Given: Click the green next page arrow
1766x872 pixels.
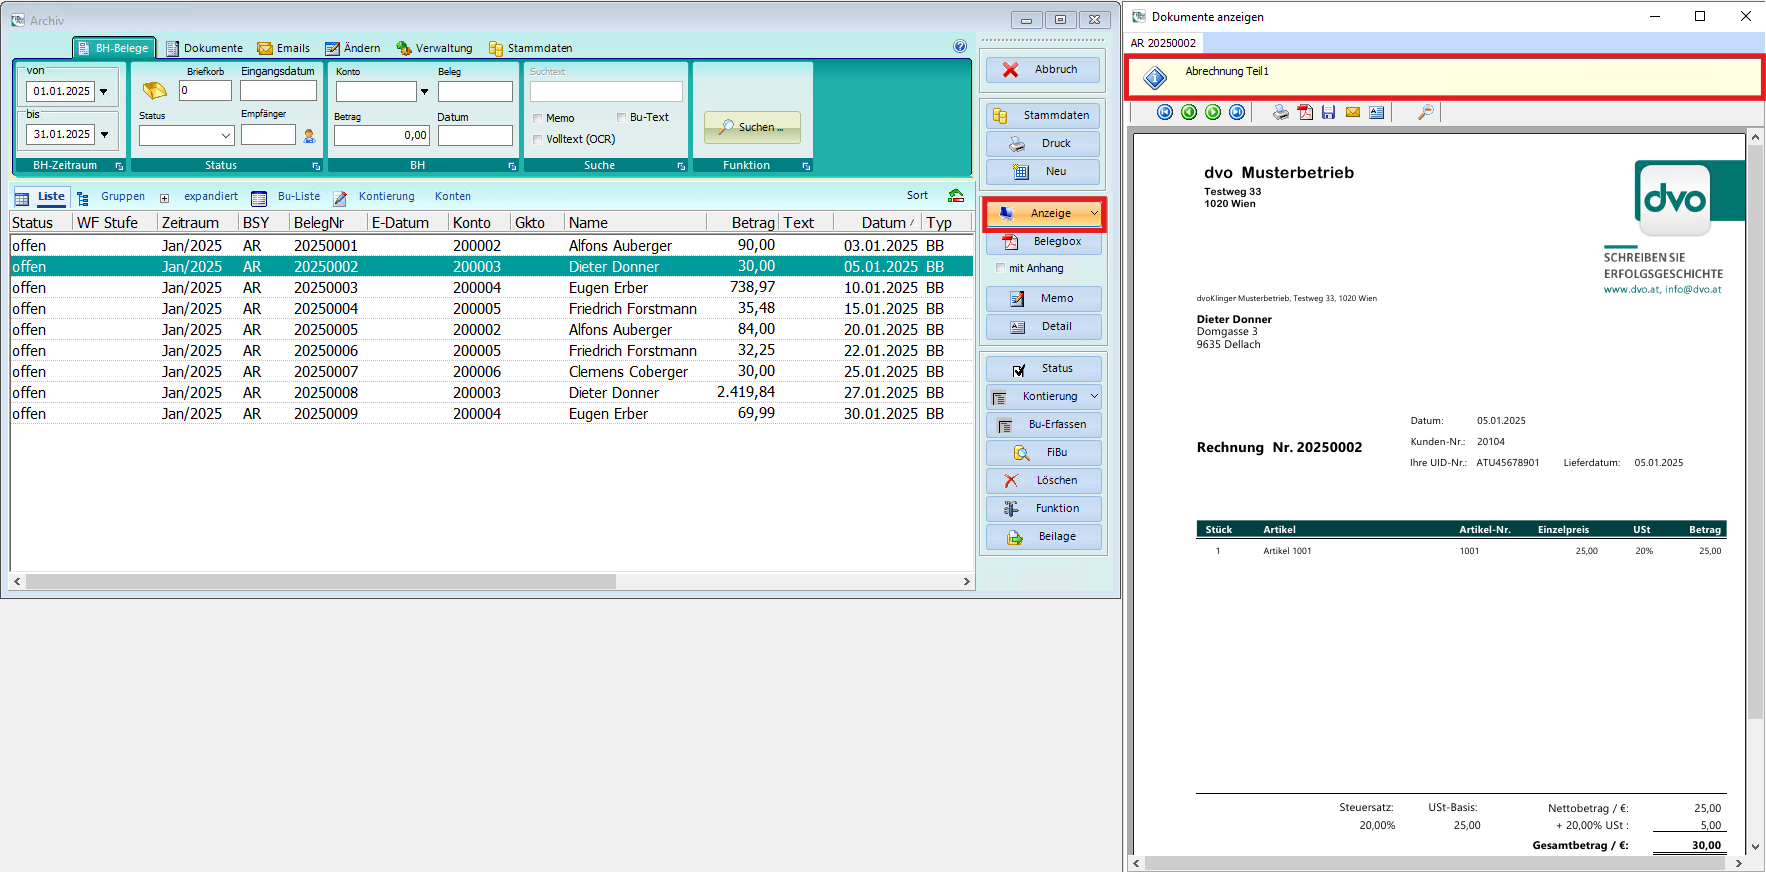Looking at the screenshot, I should pos(1213,112).
